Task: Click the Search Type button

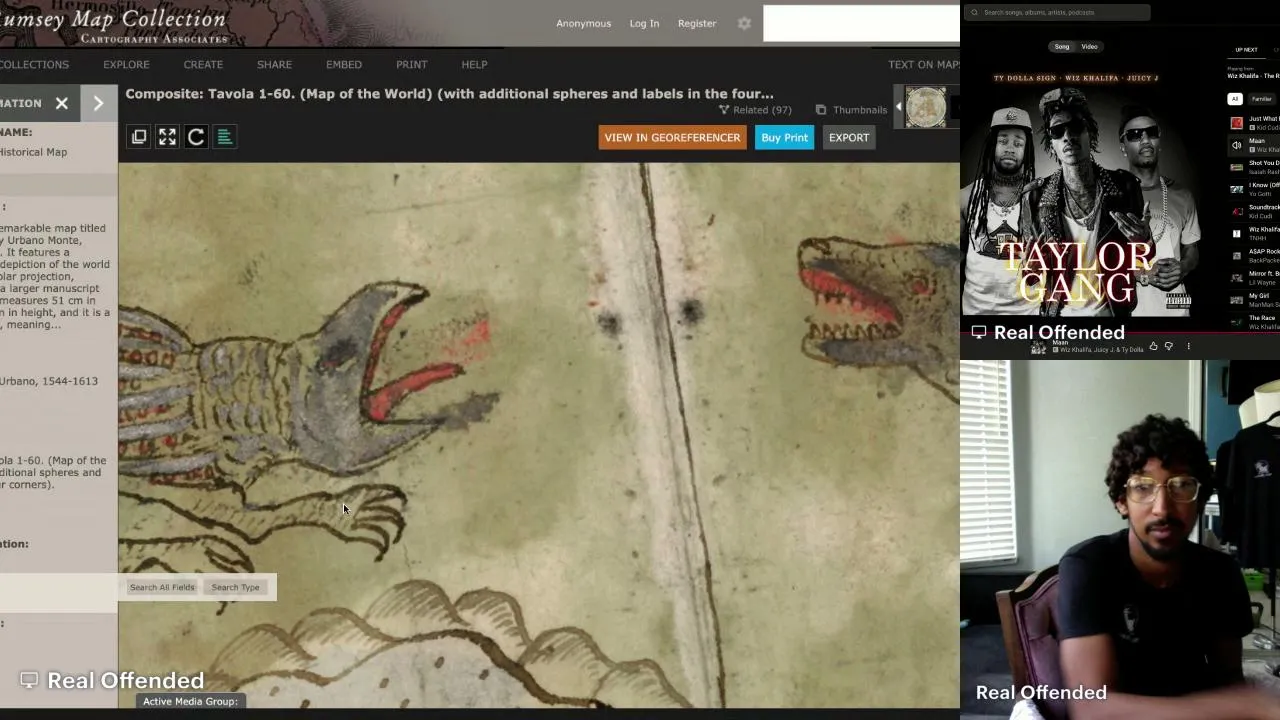Action: pos(235,587)
